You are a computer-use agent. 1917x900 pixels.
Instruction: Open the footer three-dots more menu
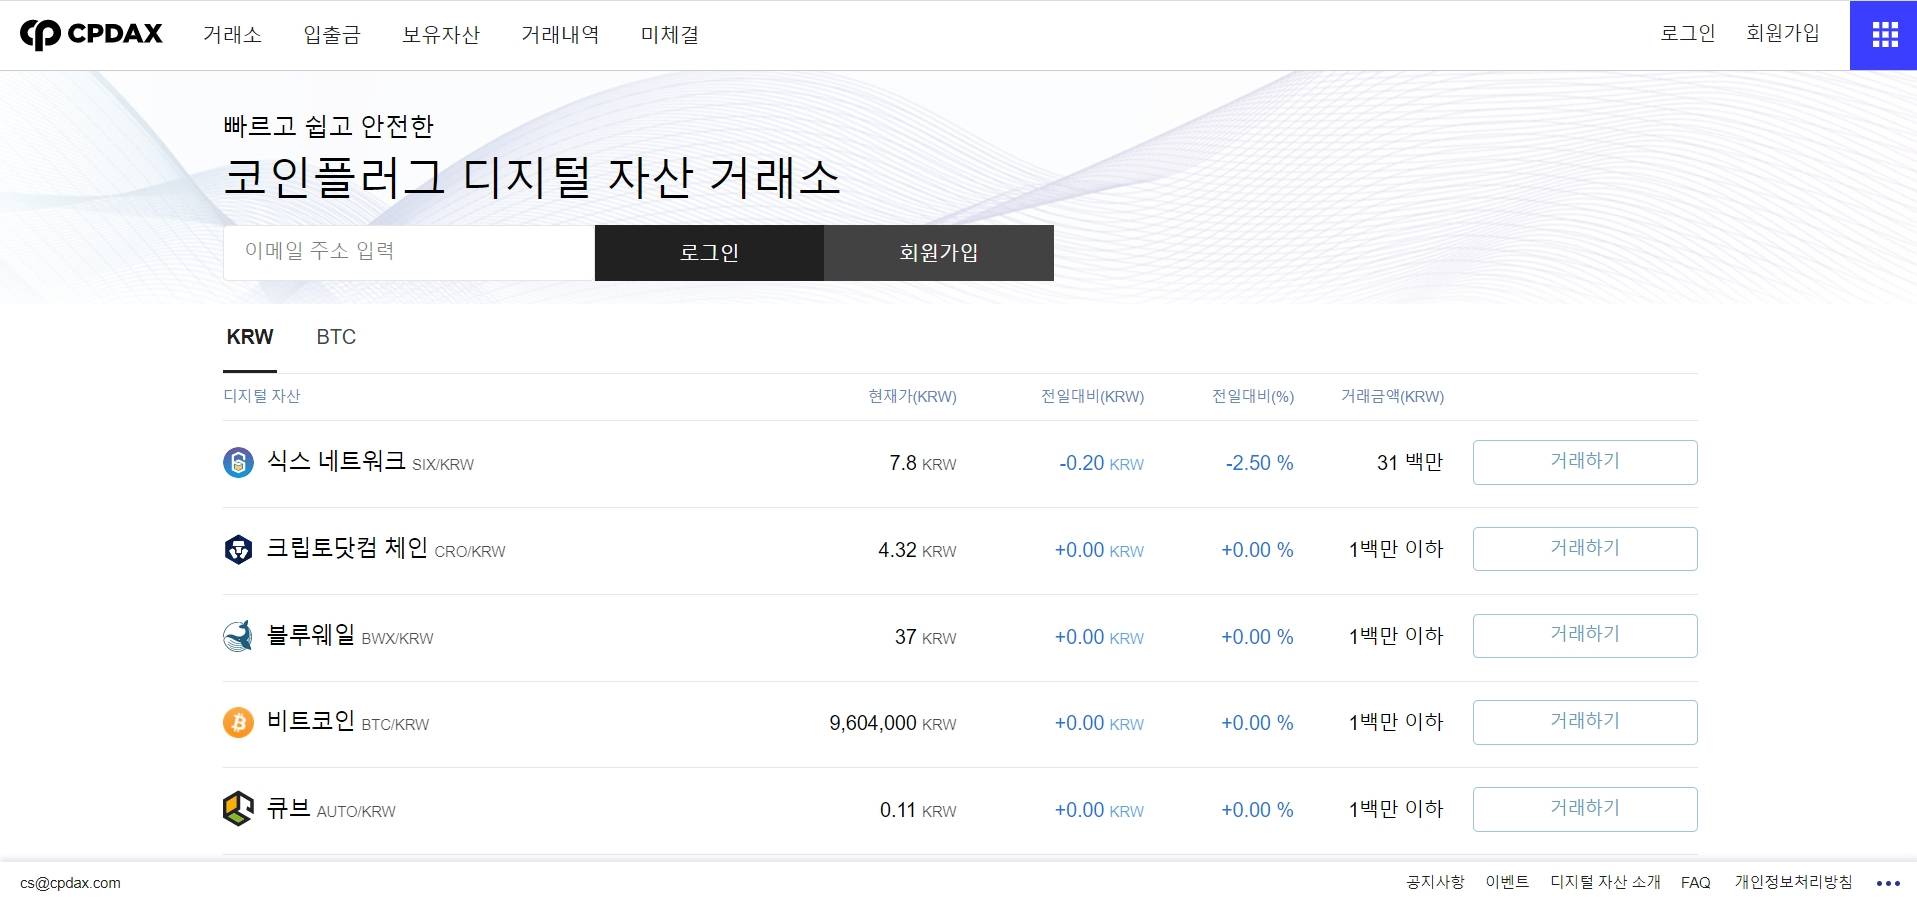pyautogui.click(x=1888, y=883)
